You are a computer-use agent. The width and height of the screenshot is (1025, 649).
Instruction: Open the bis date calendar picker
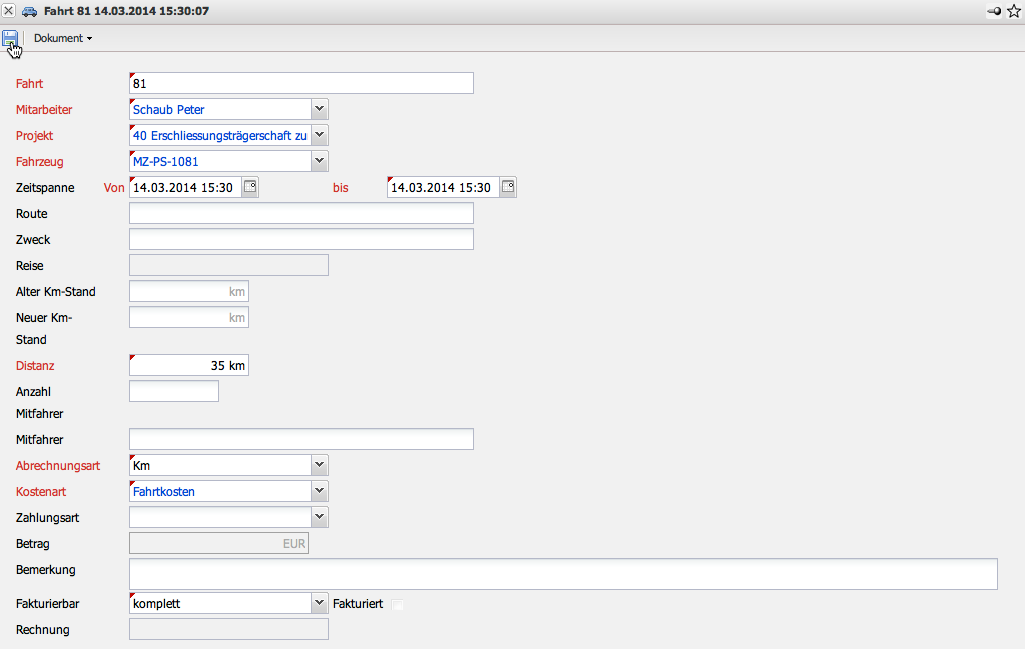[x=508, y=187]
